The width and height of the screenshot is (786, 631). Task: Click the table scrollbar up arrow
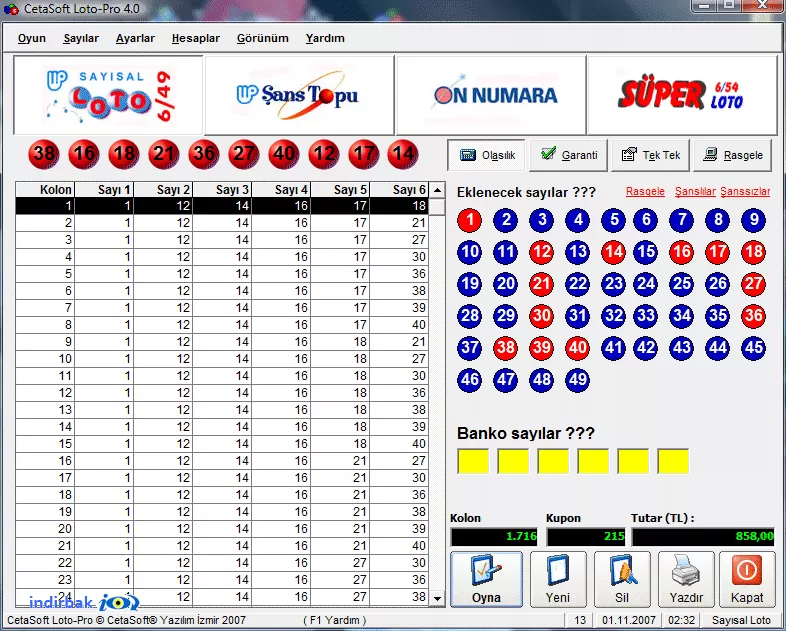click(x=437, y=190)
